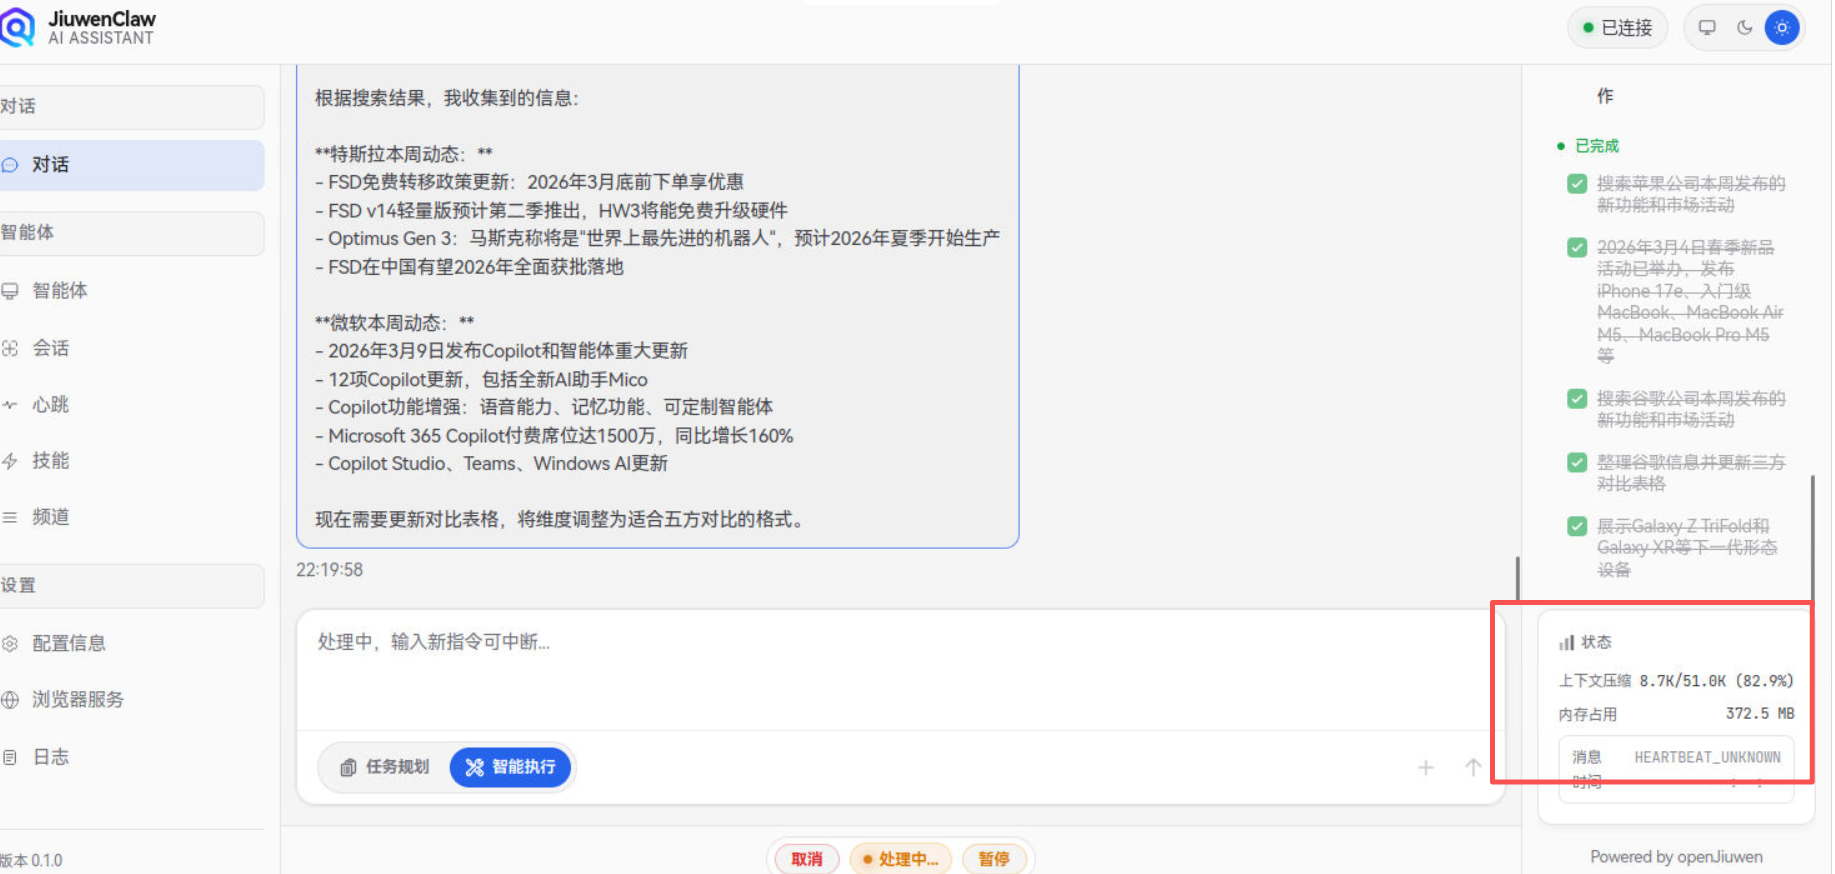The height and width of the screenshot is (874, 1835).
Task: Click the 22:19:58 message timestamp
Action: point(329,570)
